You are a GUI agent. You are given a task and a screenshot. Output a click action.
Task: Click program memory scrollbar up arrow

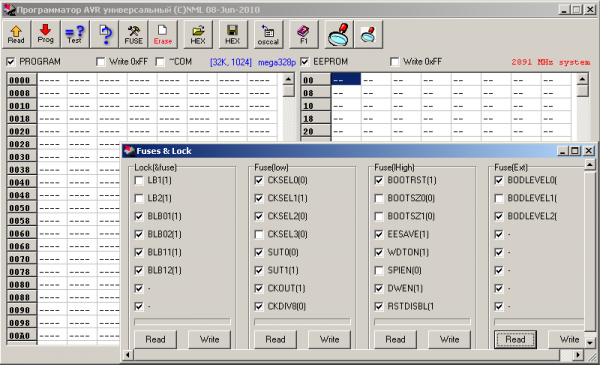click(x=288, y=79)
